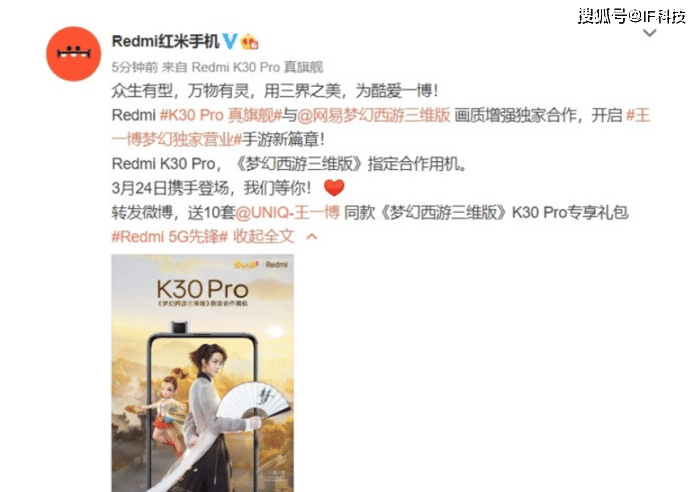This screenshot has height=492, width=700.
Task: Click the collapse arrow after 收起全文
Action: pyautogui.click(x=312, y=237)
